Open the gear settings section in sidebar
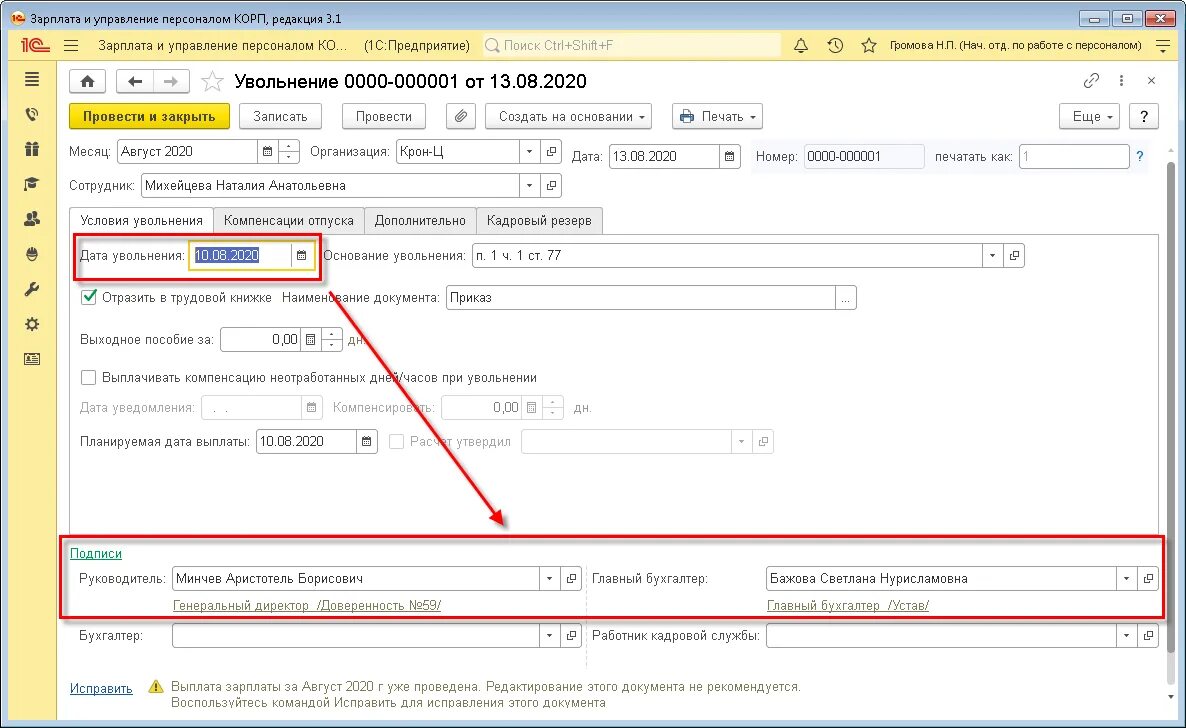 pyautogui.click(x=32, y=324)
